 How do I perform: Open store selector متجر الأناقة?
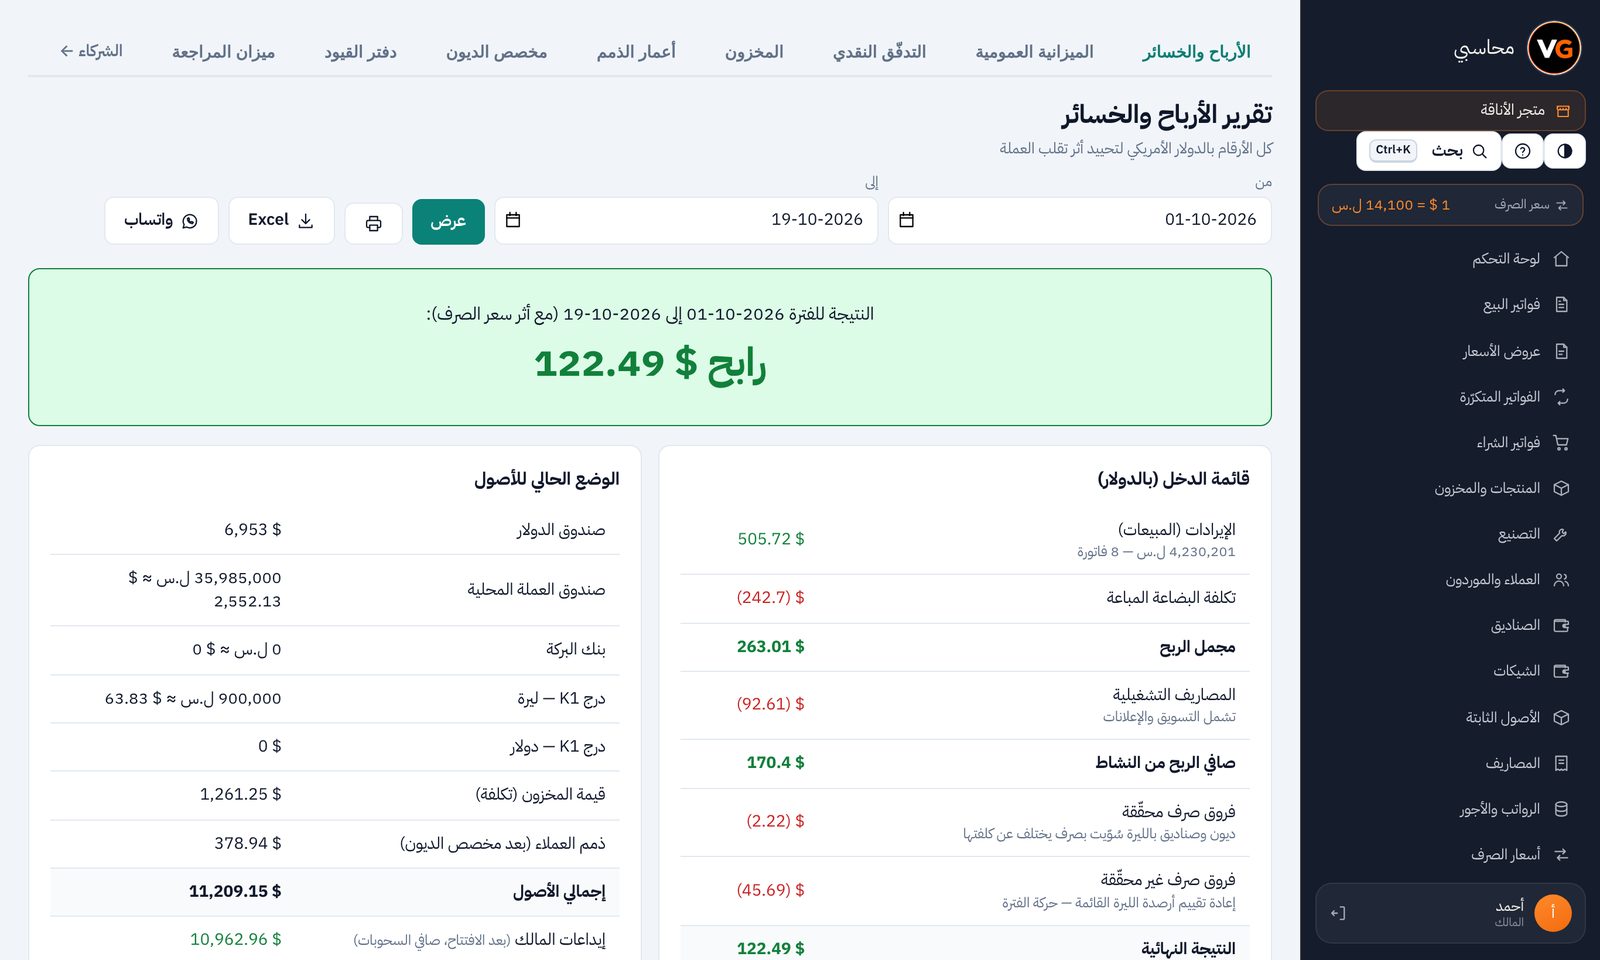(x=1450, y=111)
